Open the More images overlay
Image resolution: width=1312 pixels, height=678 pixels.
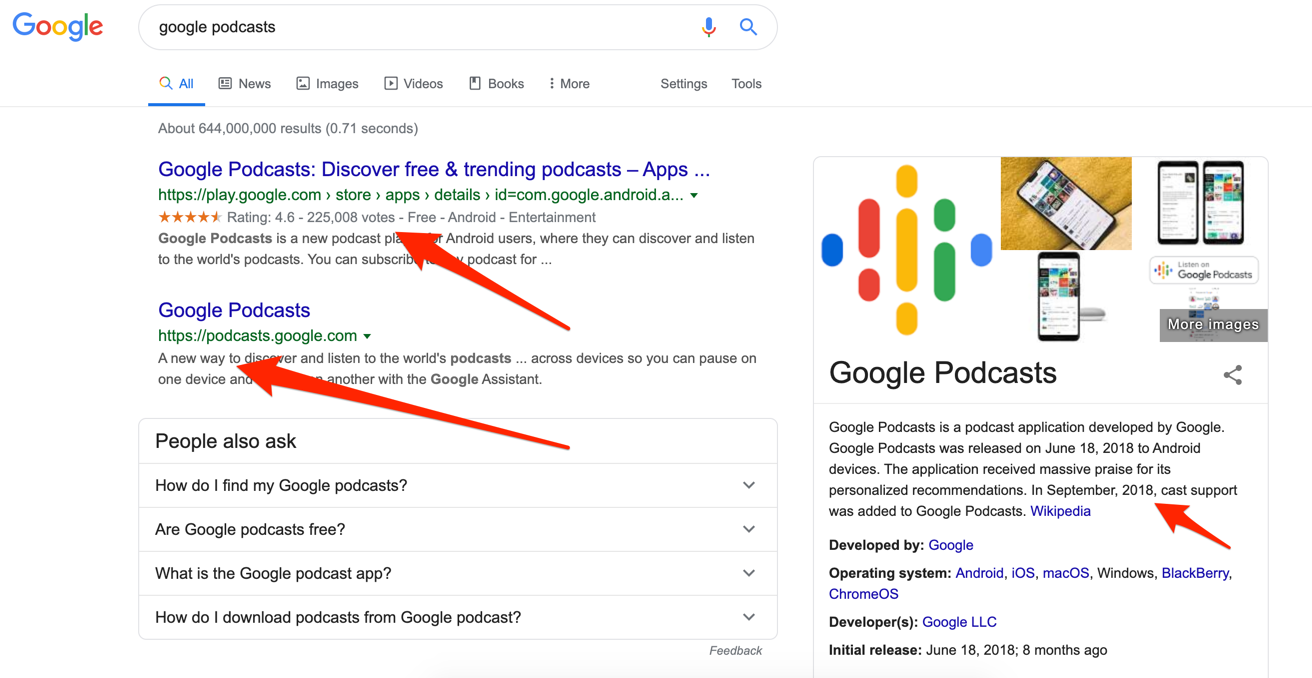[1213, 324]
